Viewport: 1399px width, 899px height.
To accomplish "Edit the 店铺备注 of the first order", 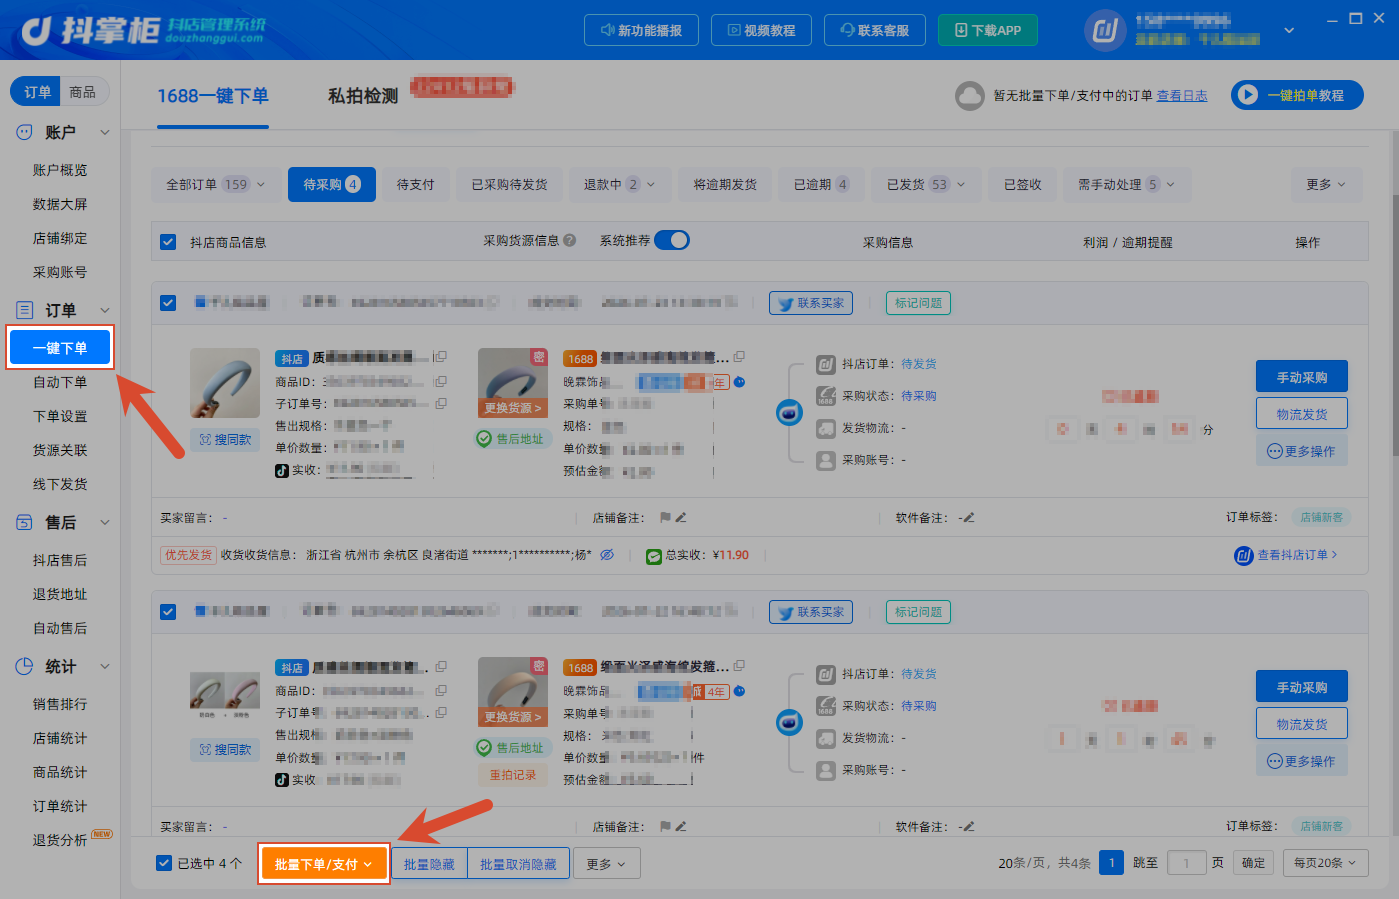I will [681, 518].
